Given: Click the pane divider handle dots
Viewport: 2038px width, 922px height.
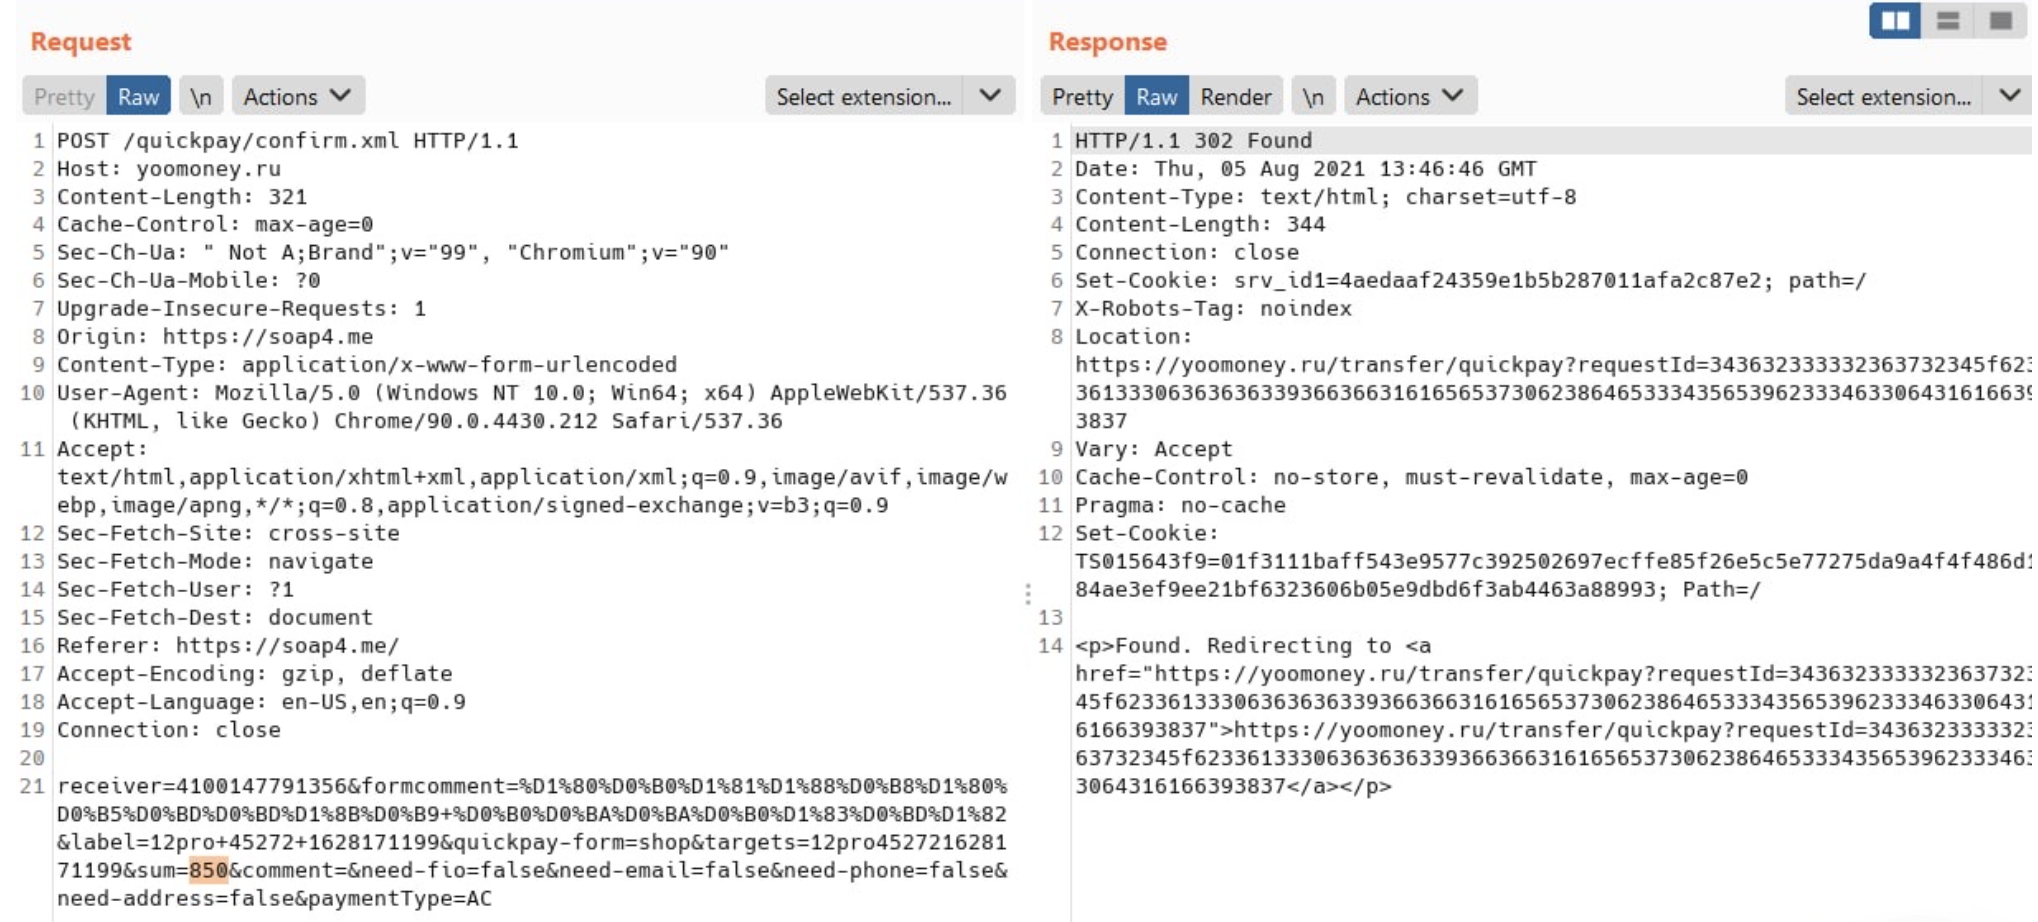Looking at the screenshot, I should (1028, 595).
